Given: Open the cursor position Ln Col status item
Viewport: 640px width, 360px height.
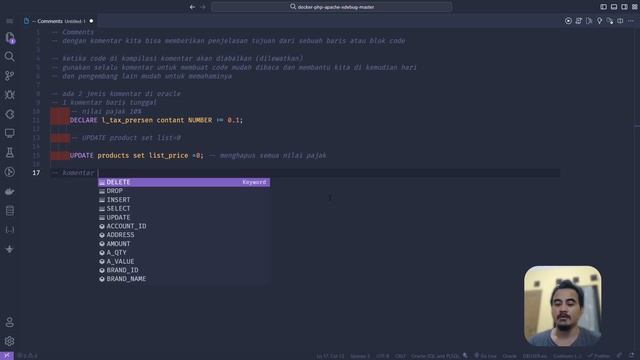Looking at the screenshot, I should (x=330, y=356).
